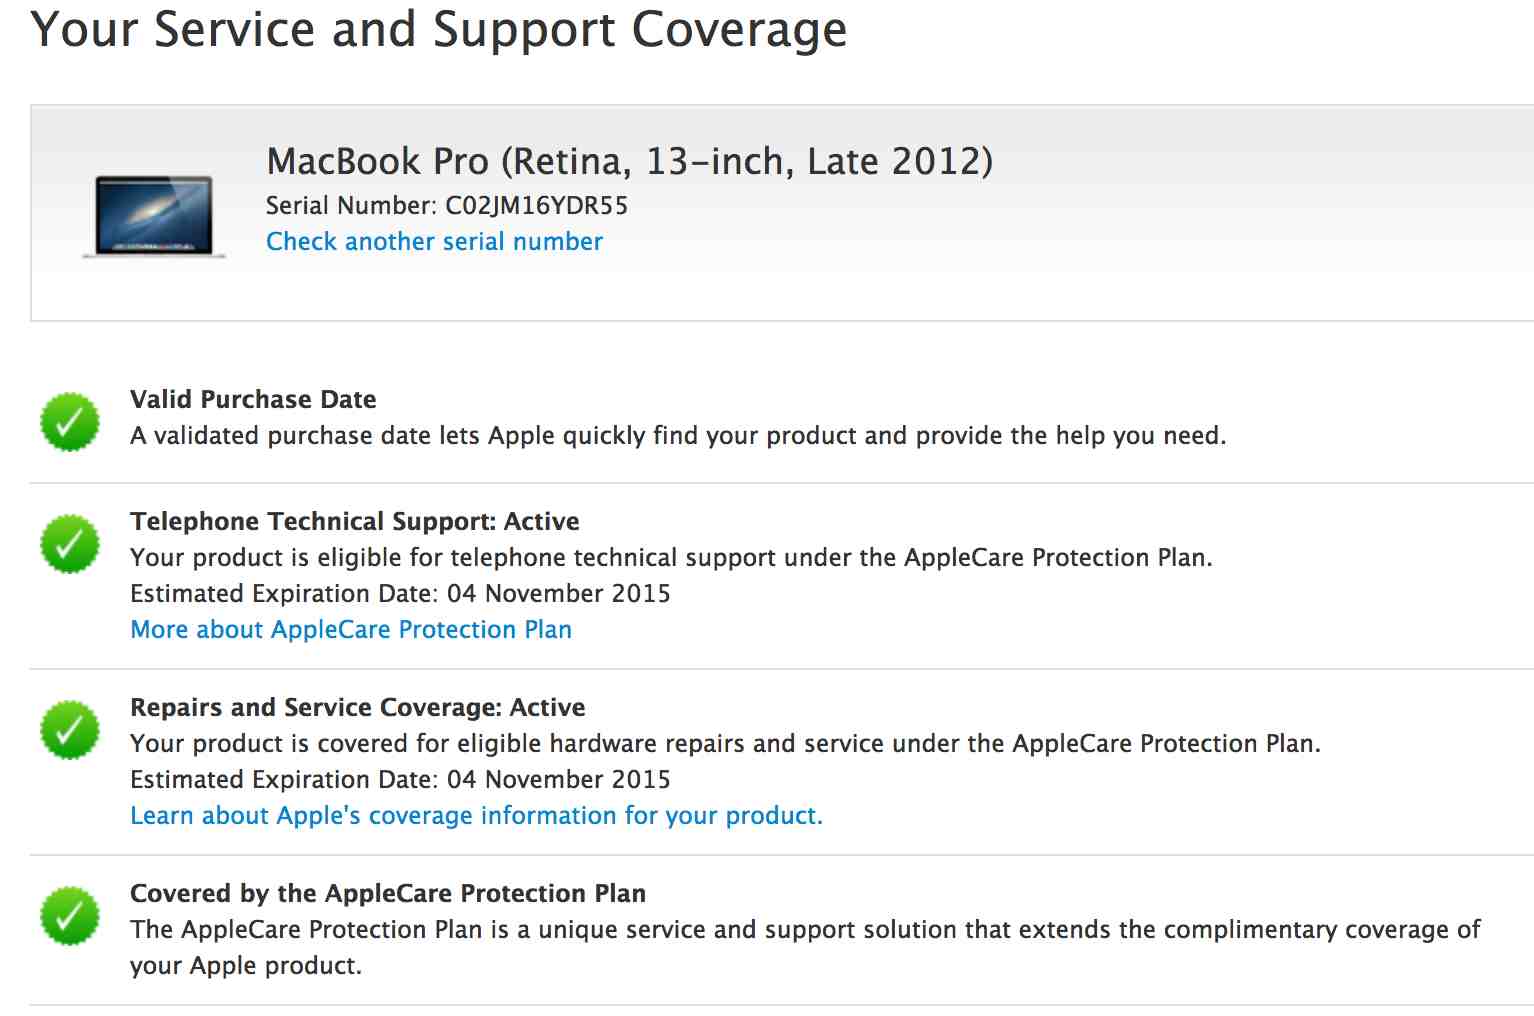Screen dimensions: 1534x1016
Task: Click green checkmark beside Valid Purchase Date
Action: 70,422
